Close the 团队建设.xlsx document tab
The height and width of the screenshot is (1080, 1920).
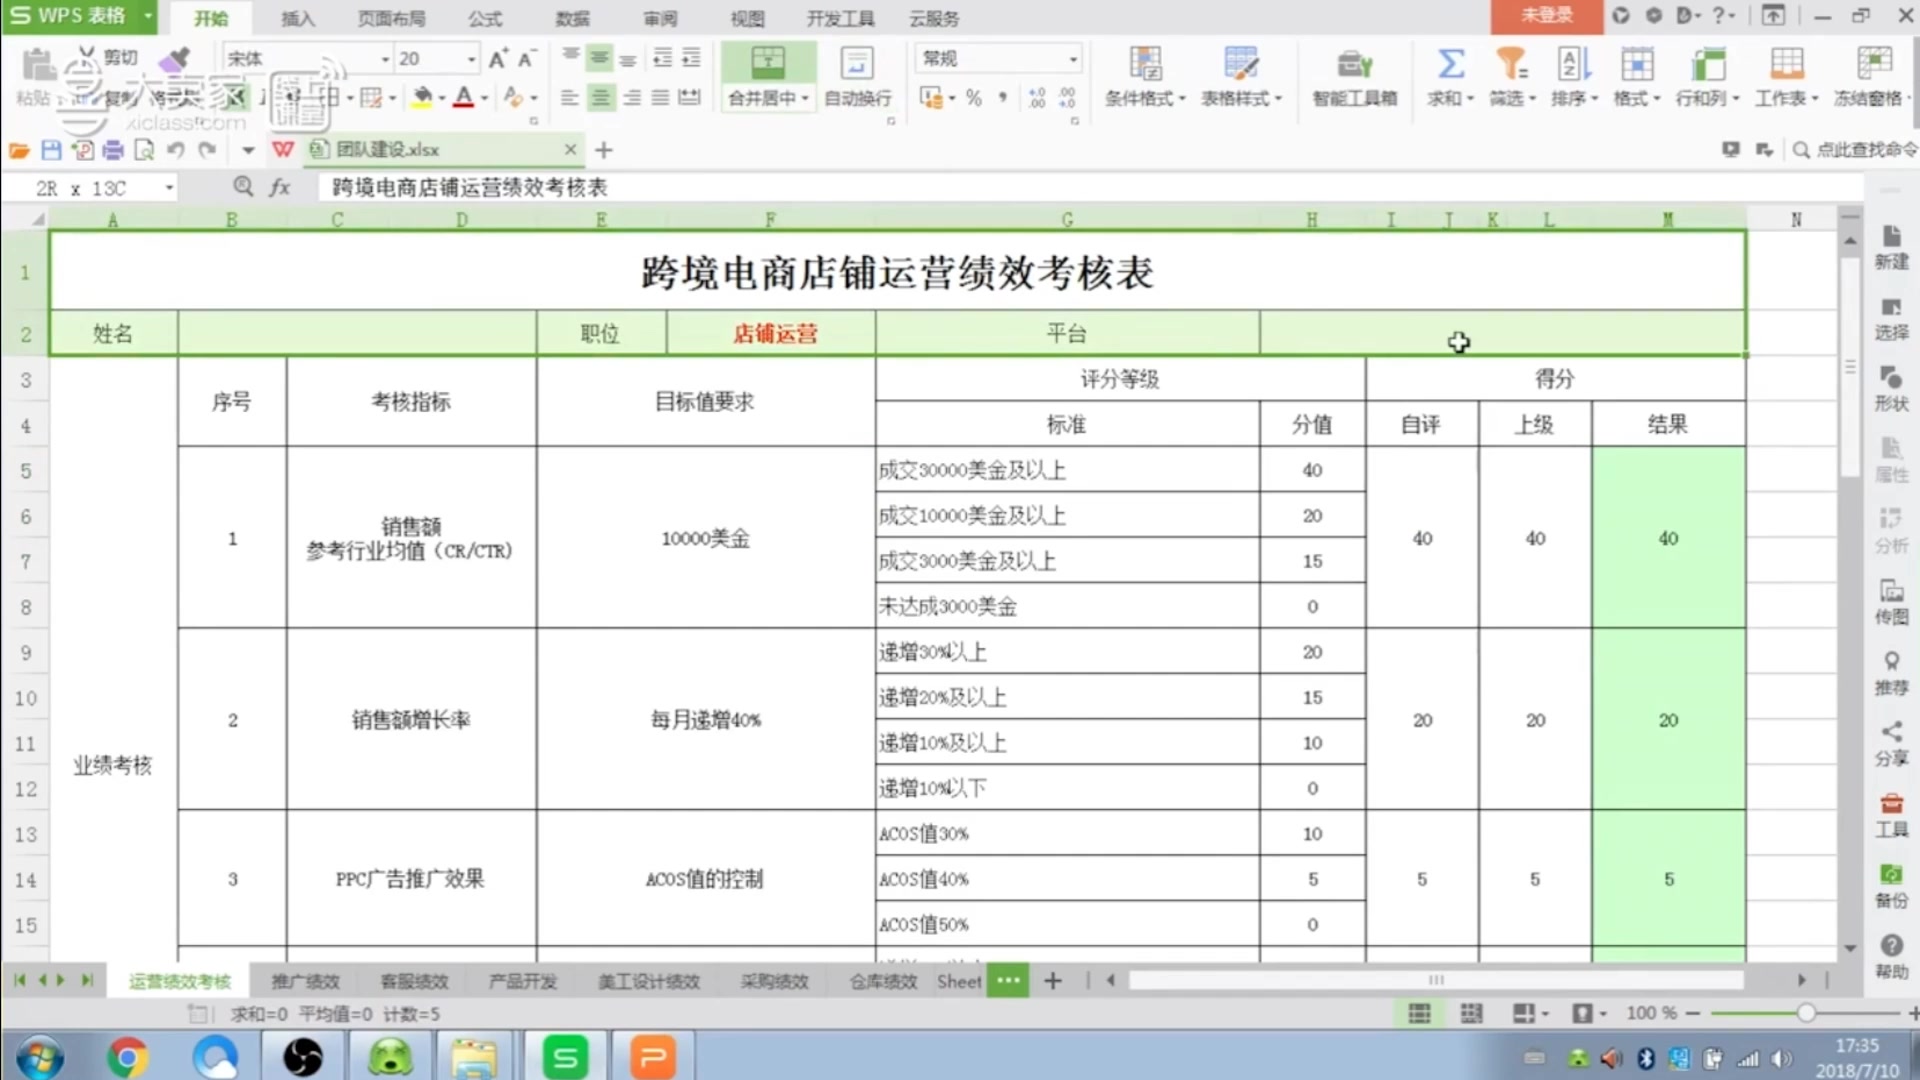[570, 149]
